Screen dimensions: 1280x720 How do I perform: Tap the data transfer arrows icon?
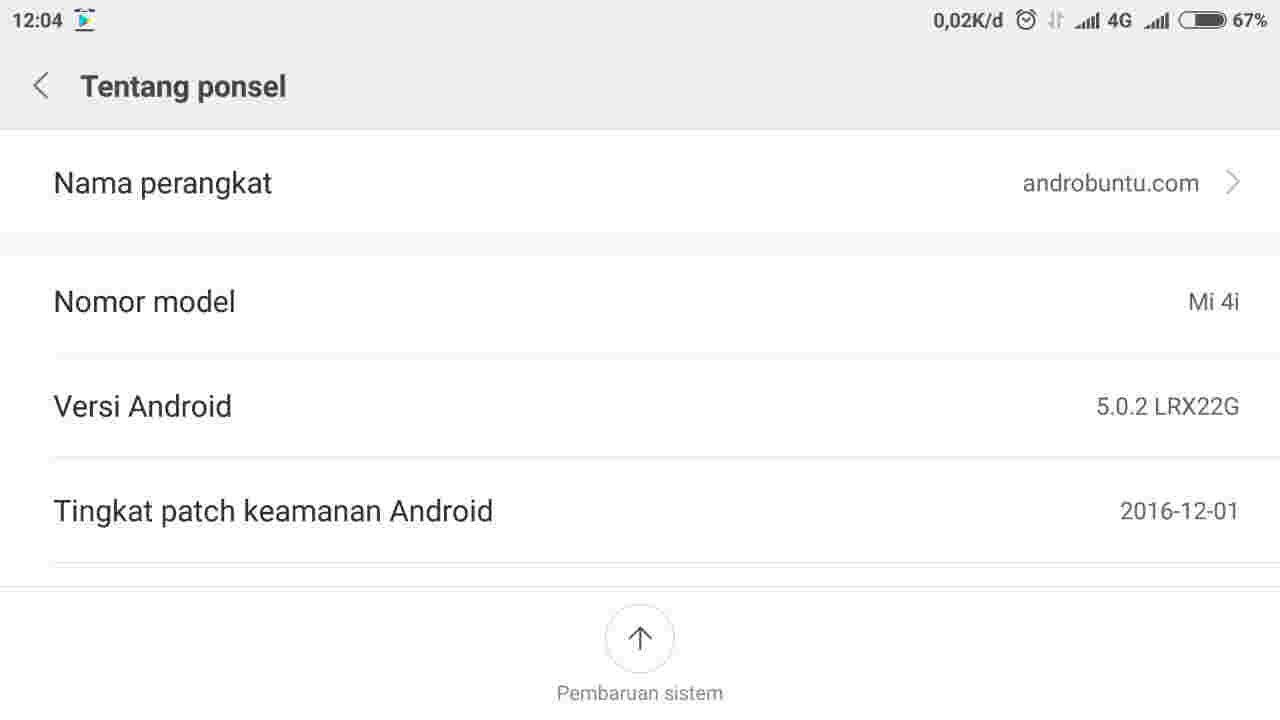click(1055, 18)
